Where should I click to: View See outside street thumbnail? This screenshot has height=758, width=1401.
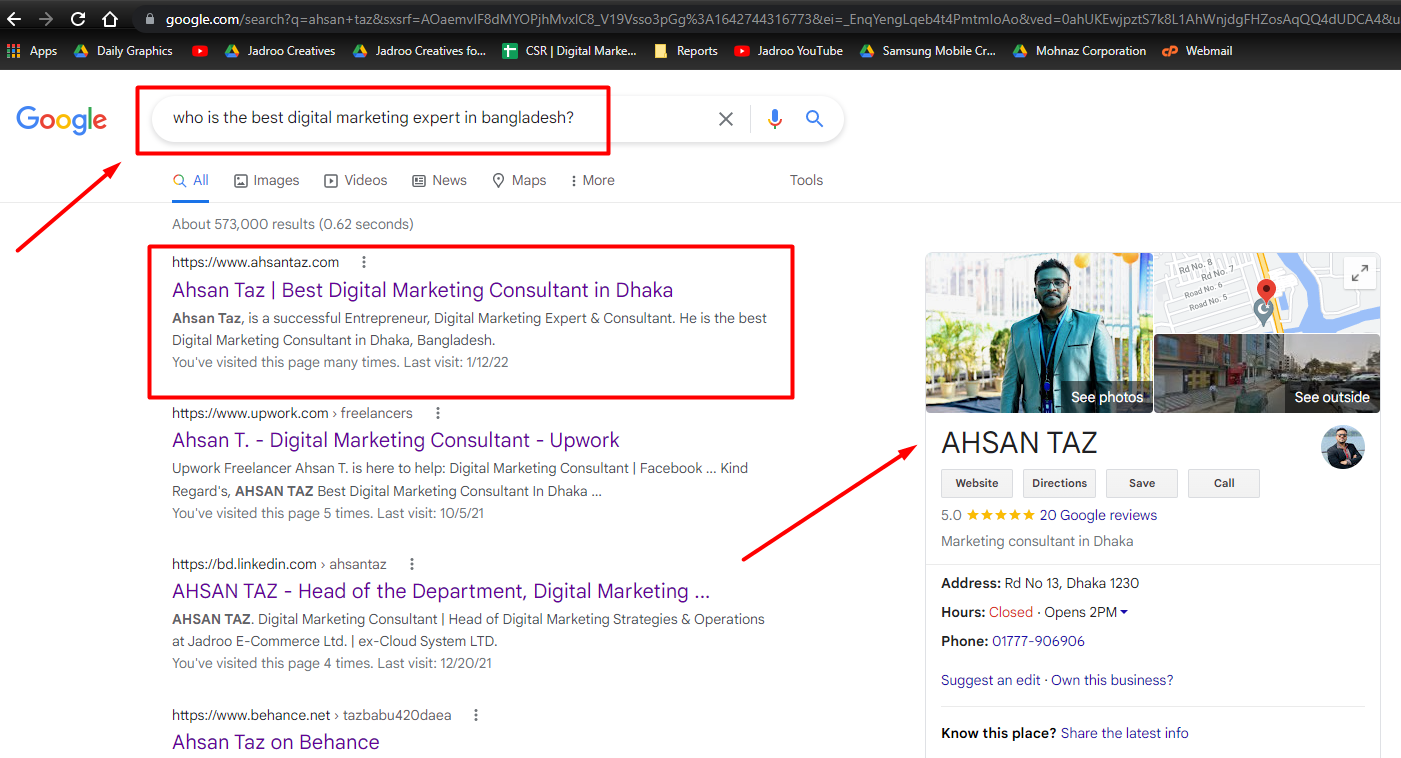(1267, 374)
